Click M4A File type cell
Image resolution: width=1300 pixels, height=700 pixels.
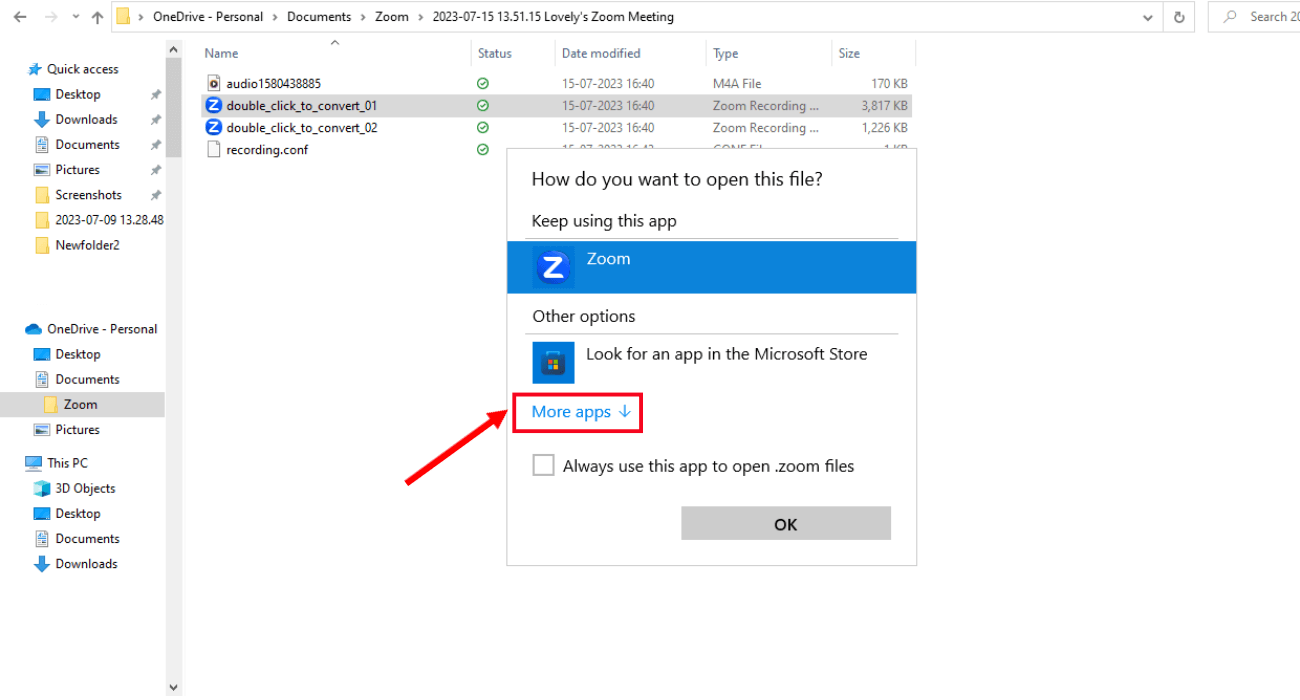pyautogui.click(x=738, y=83)
